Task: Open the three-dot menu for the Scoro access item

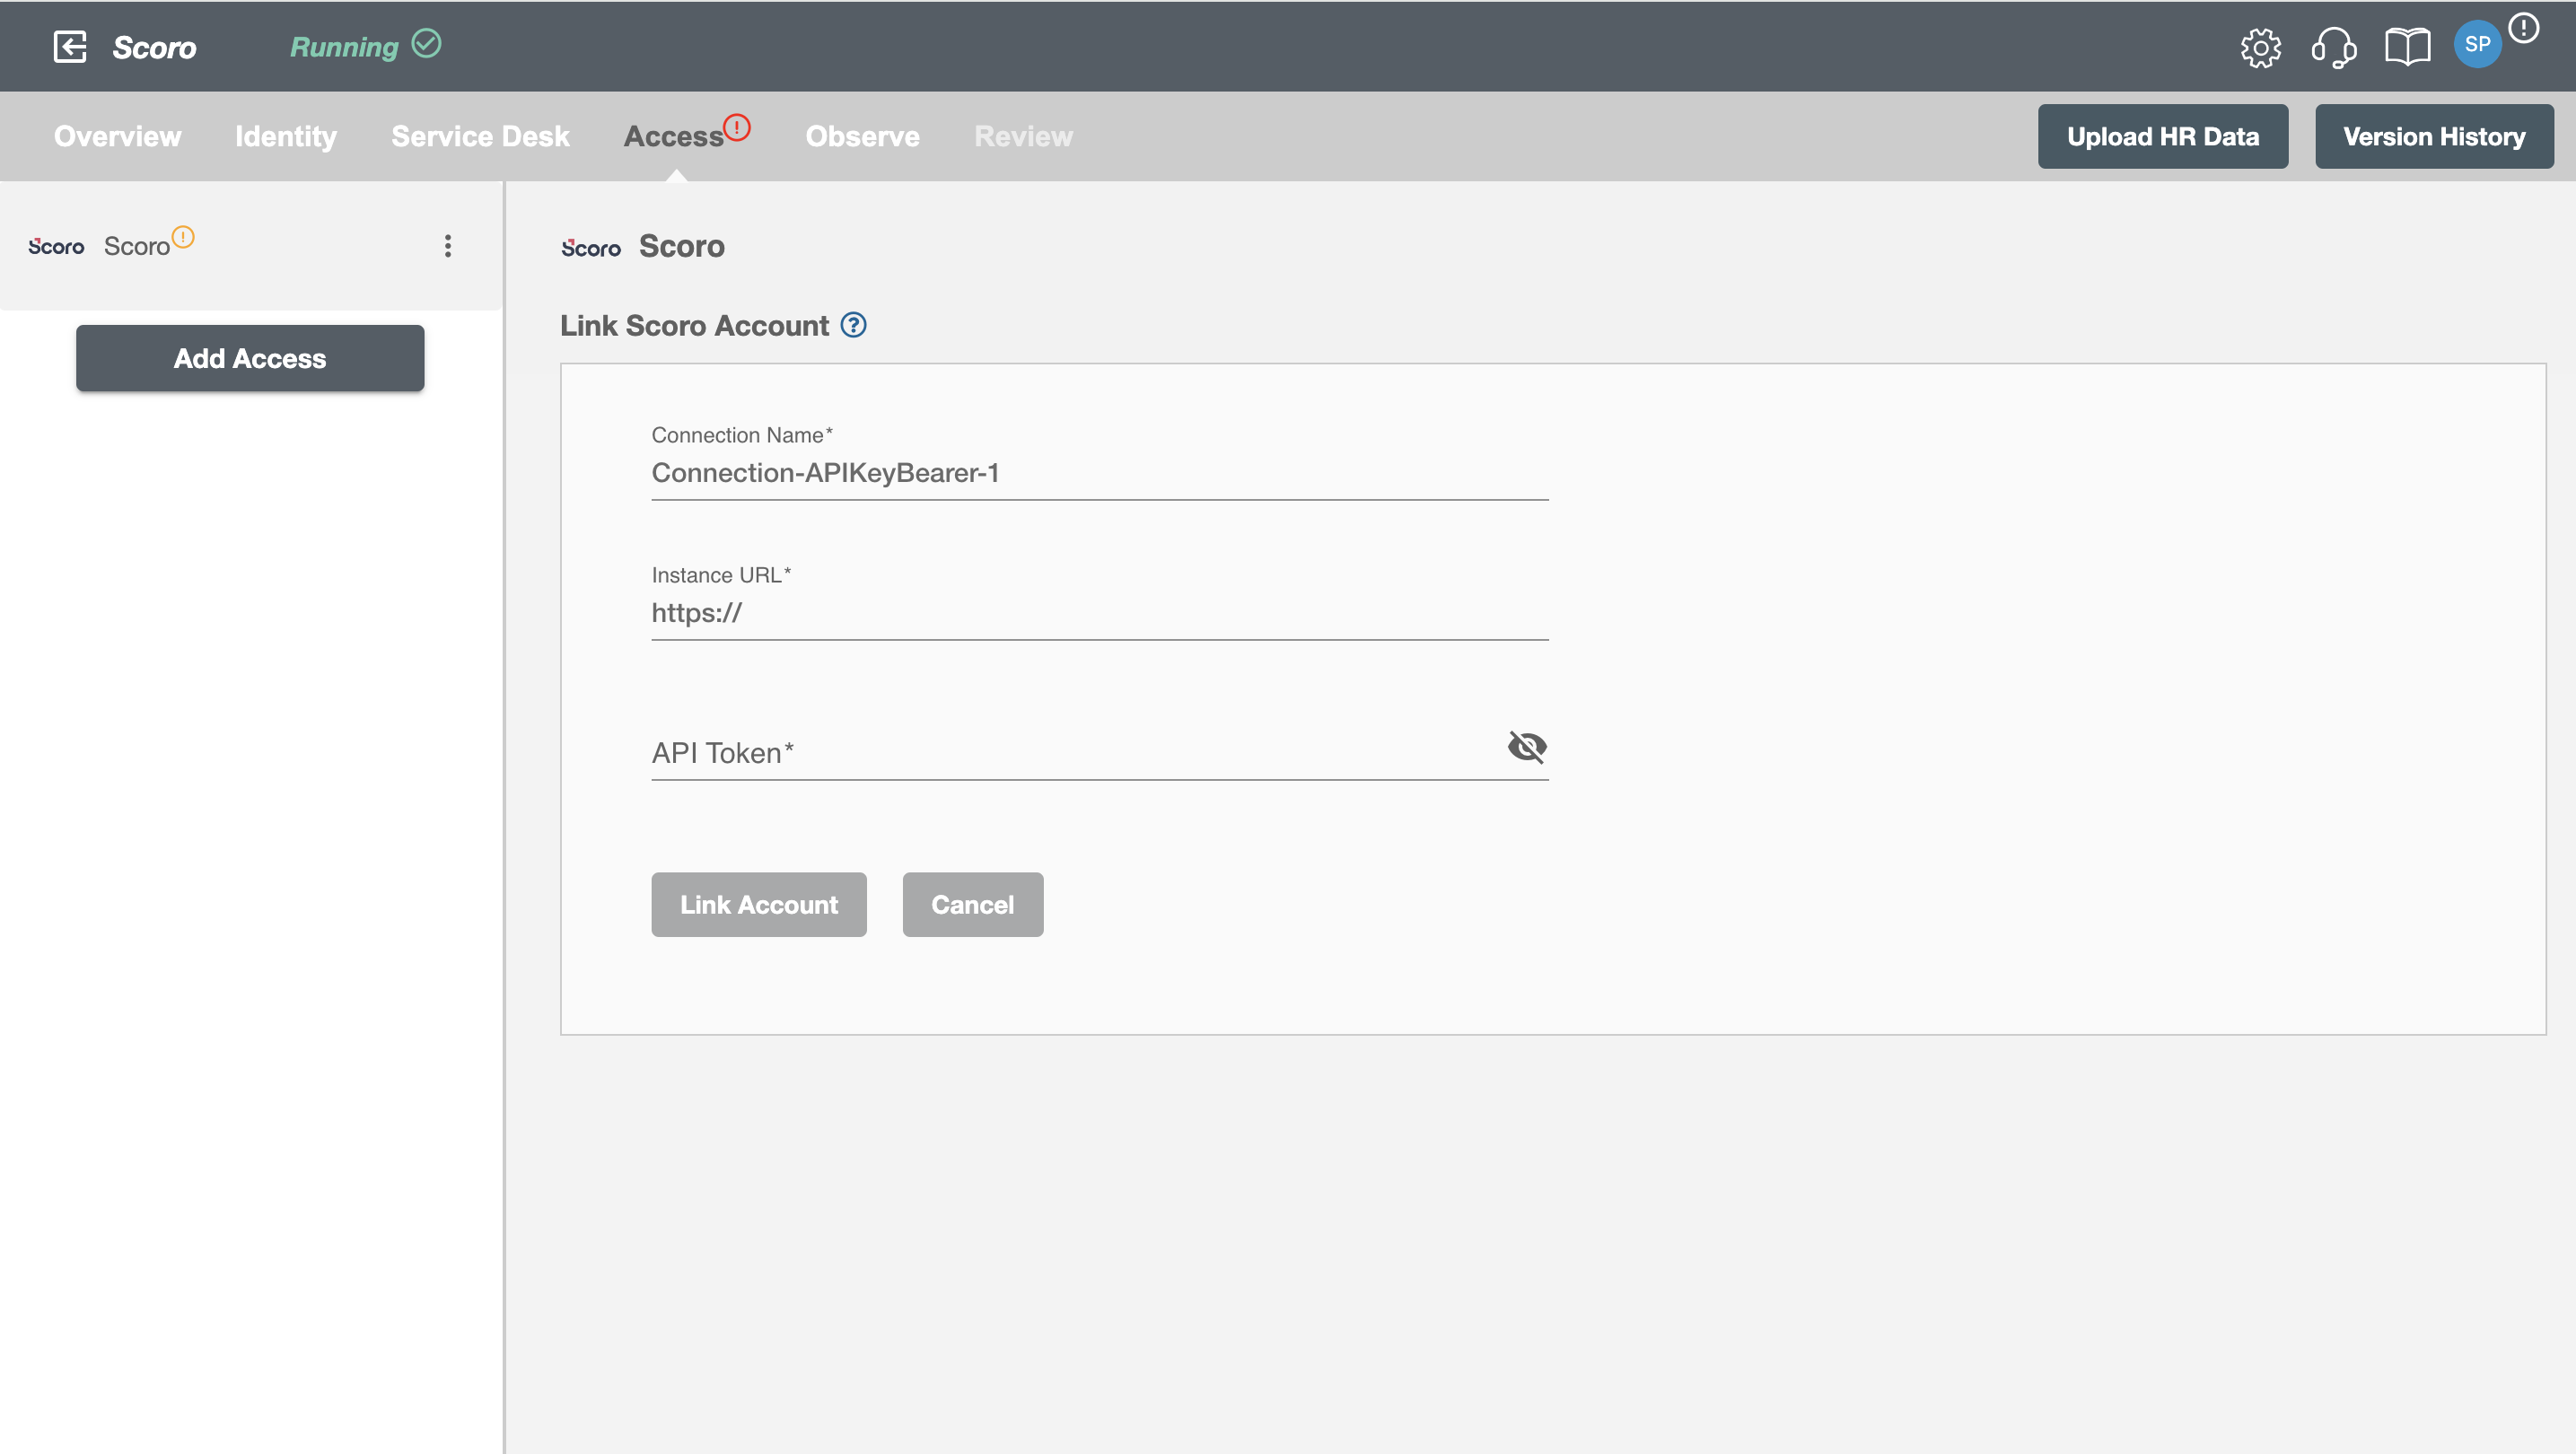Action: (x=448, y=246)
